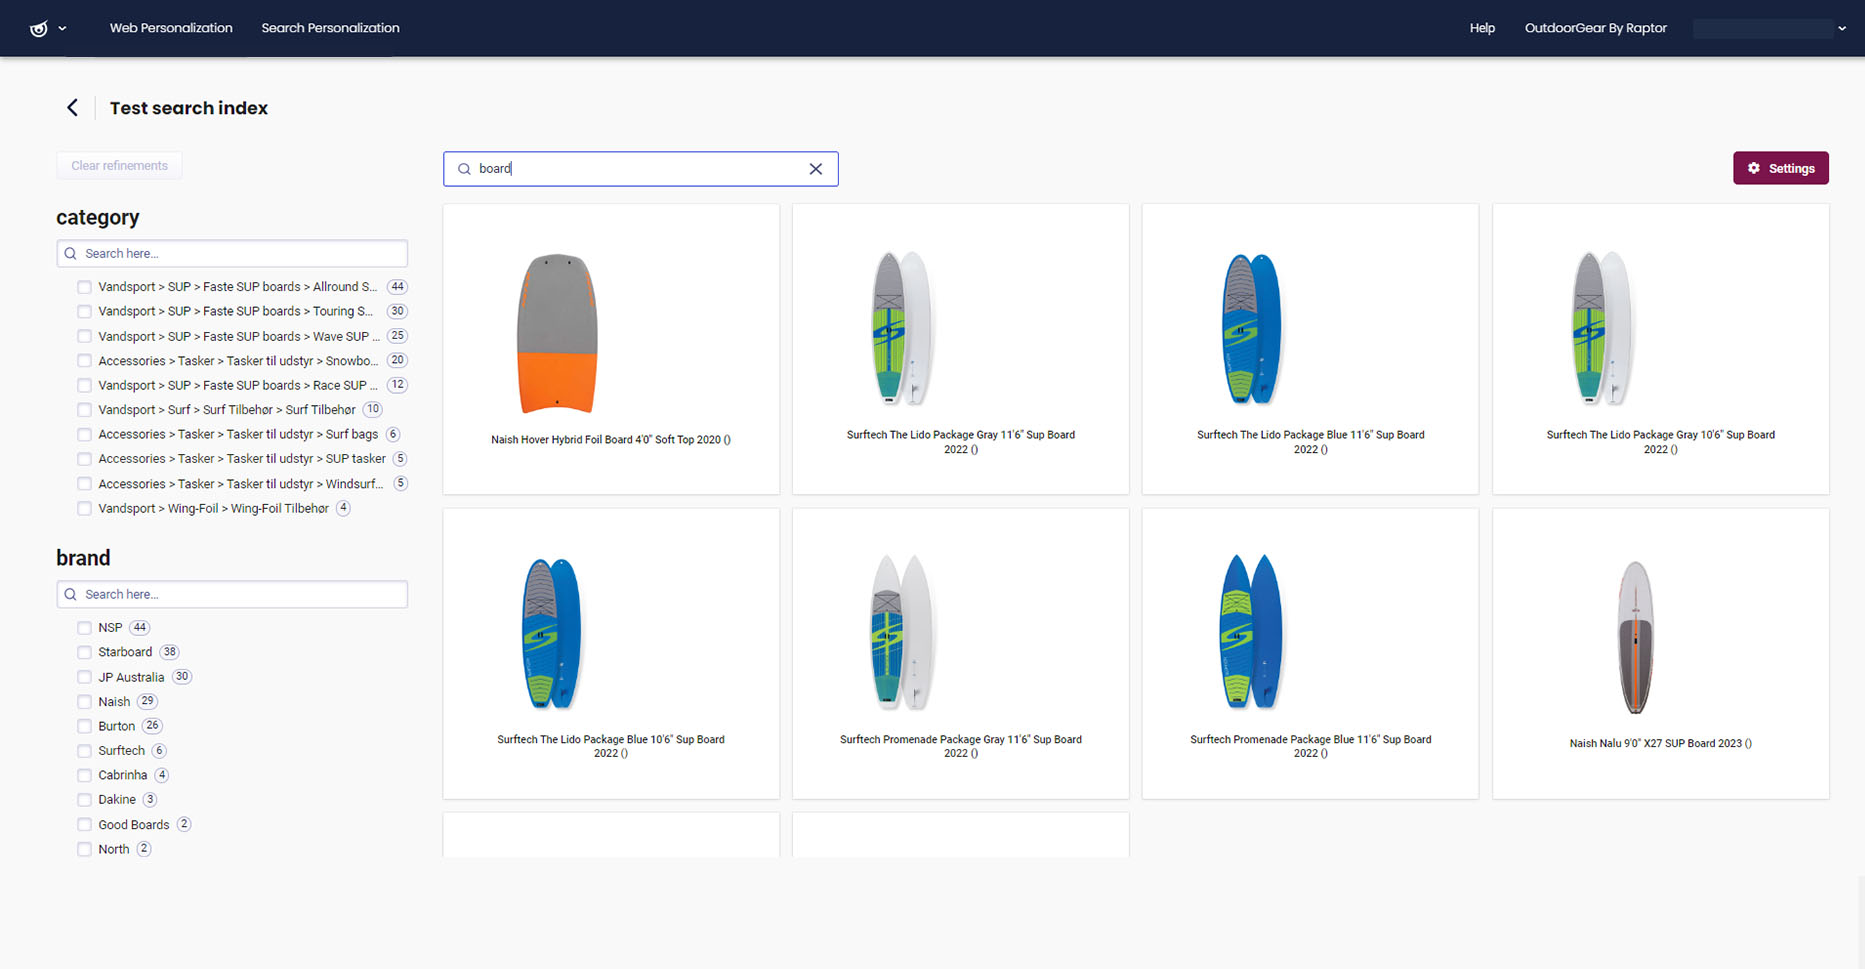Screen dimensions: 1865x969
Task: Go back using the left arrow
Action: [x=72, y=108]
